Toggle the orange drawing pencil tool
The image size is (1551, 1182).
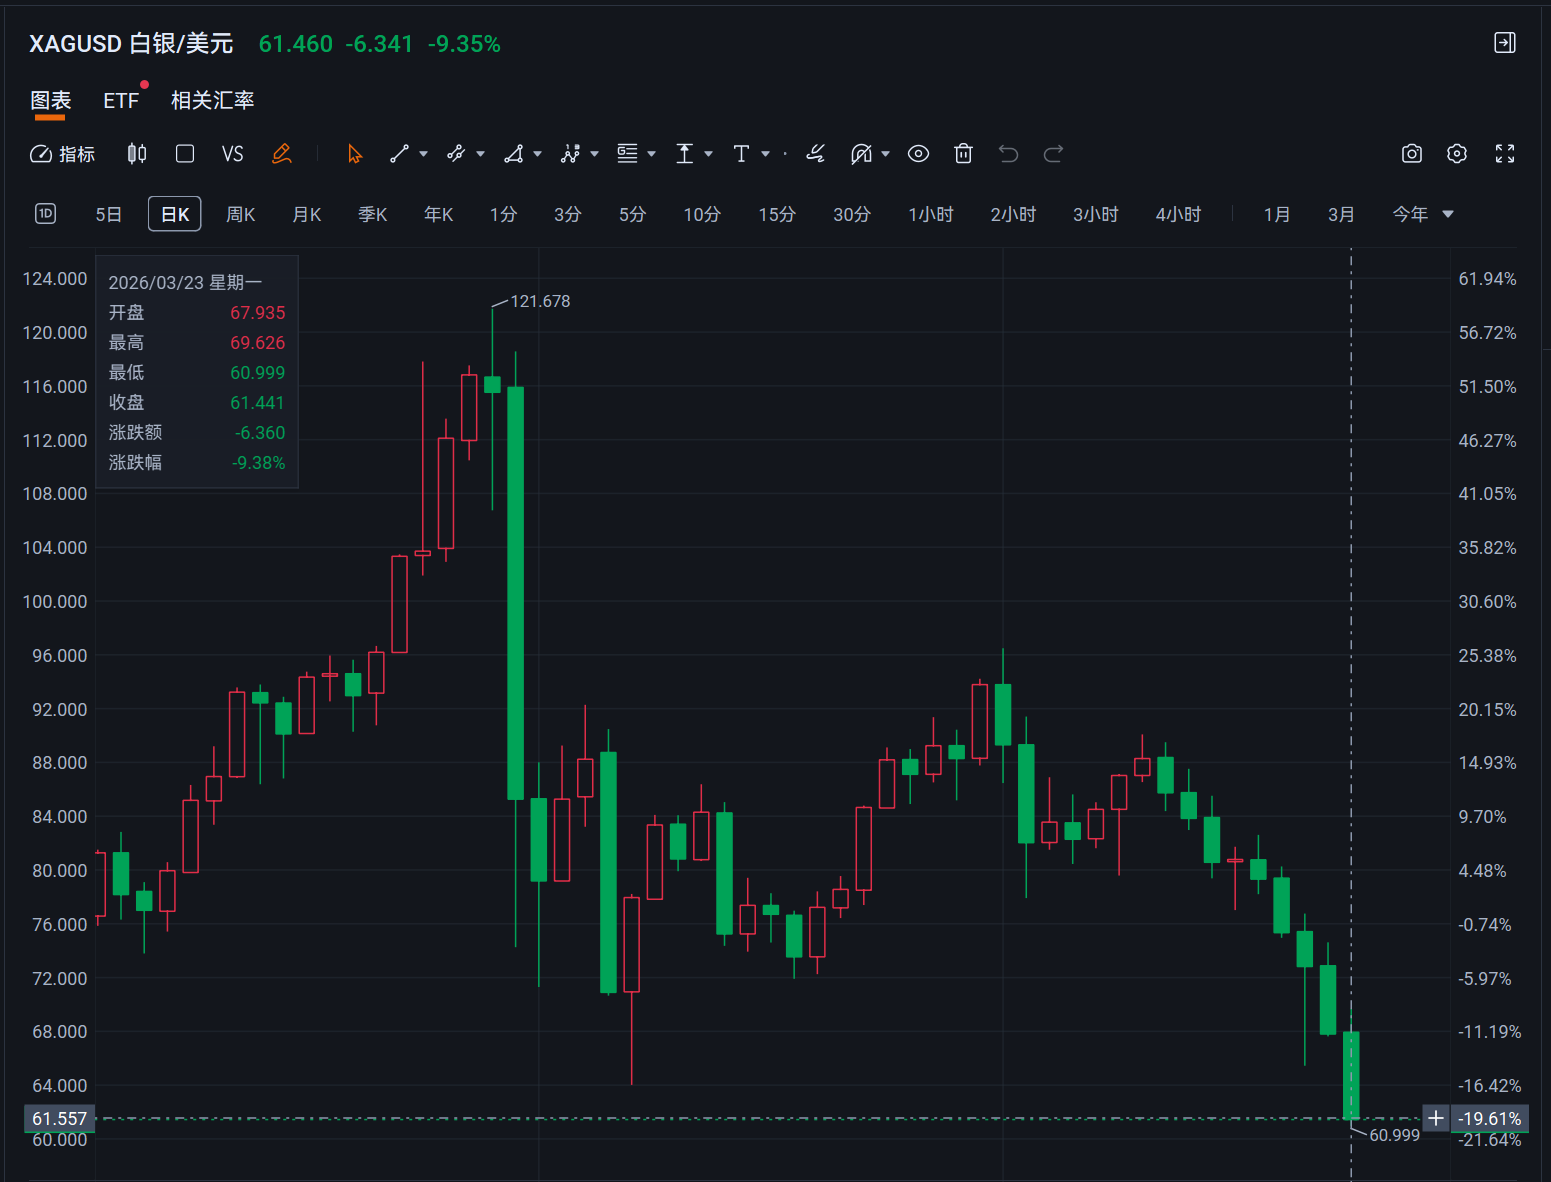(x=281, y=154)
